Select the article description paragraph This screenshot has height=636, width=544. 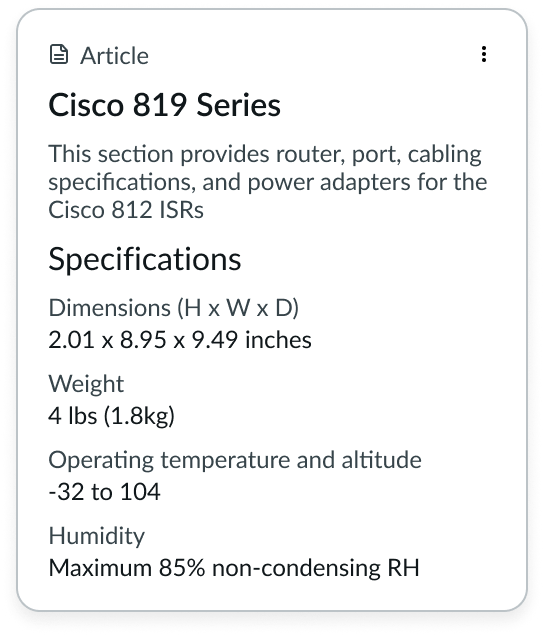[x=268, y=182]
